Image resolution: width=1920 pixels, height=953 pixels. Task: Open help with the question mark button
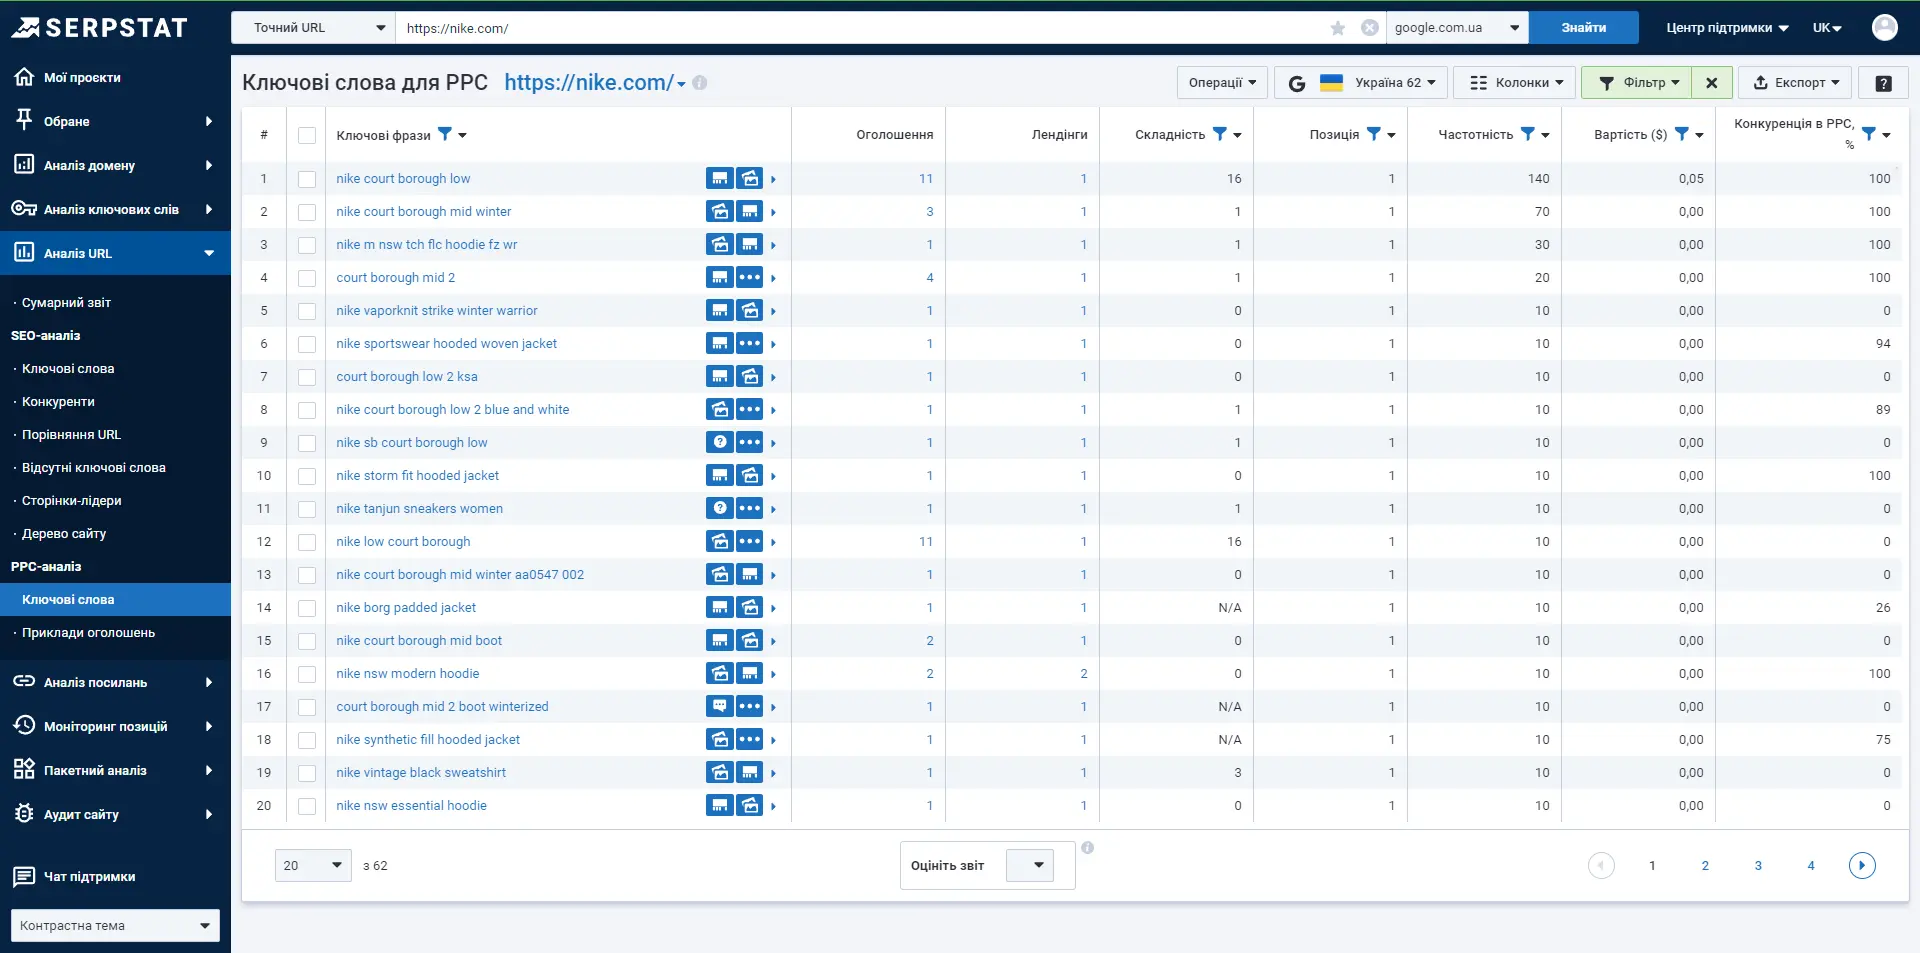(1883, 83)
